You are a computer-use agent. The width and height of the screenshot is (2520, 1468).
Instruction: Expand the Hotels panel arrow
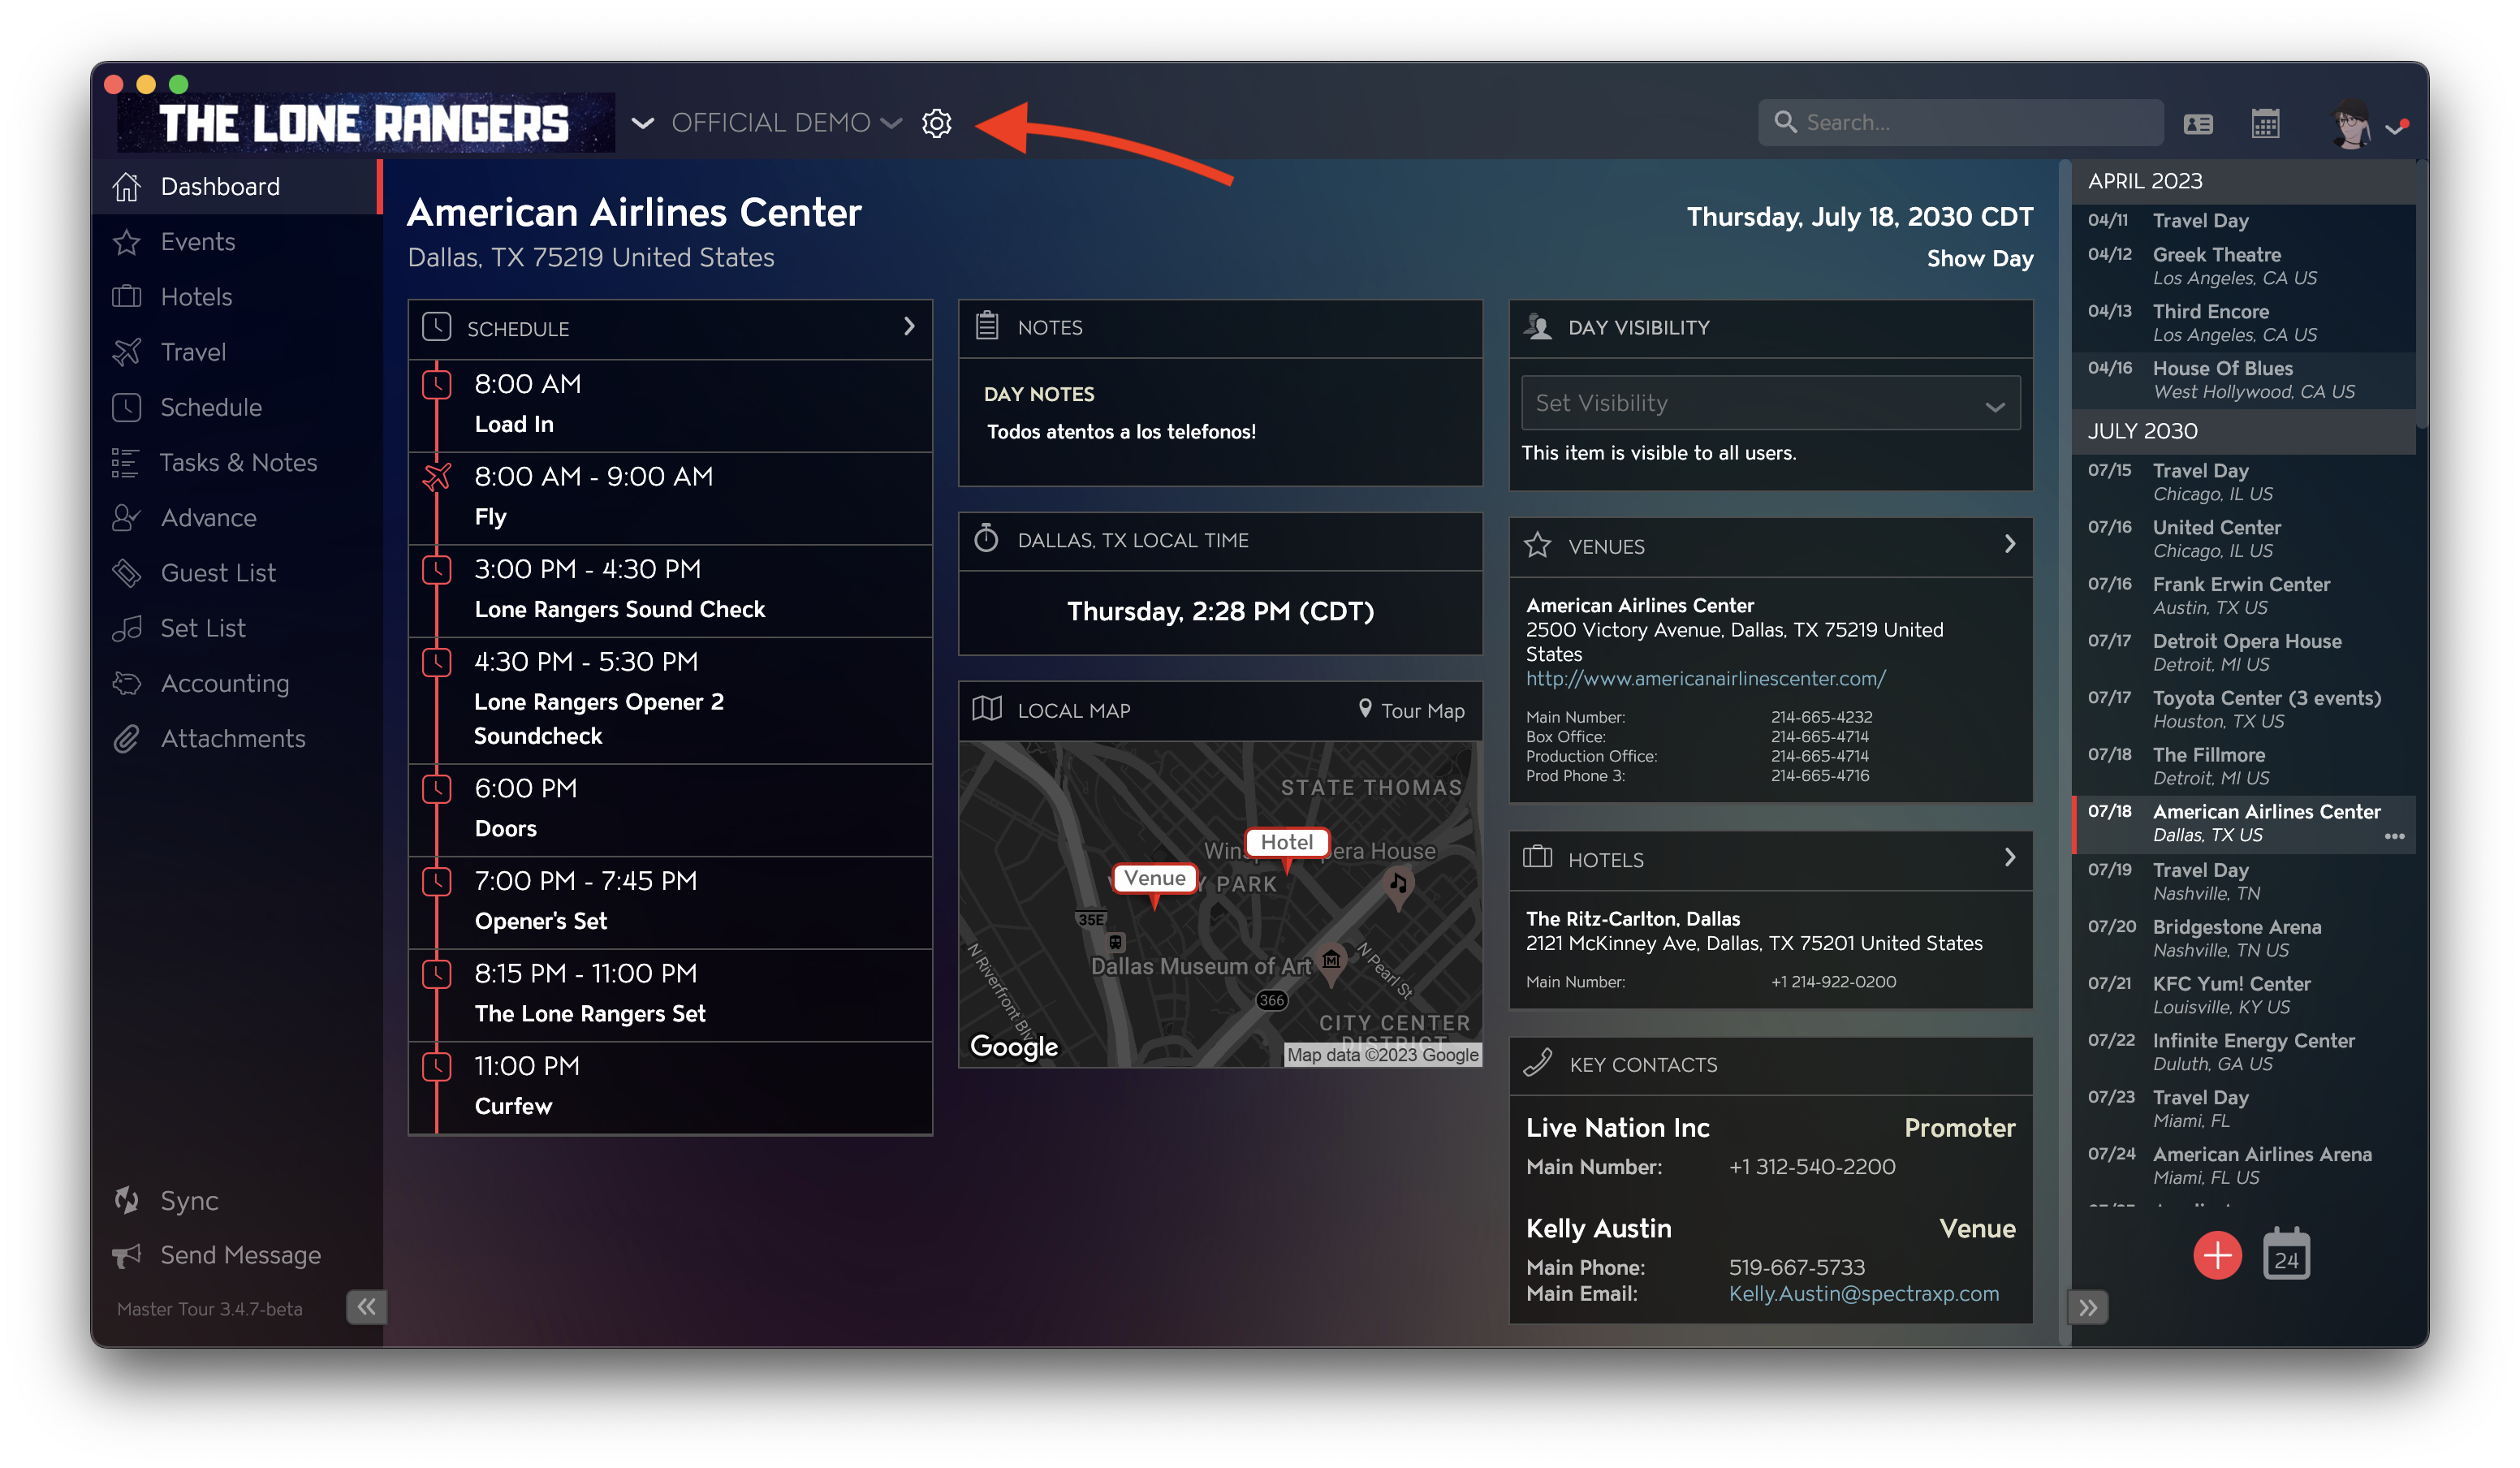2010,857
